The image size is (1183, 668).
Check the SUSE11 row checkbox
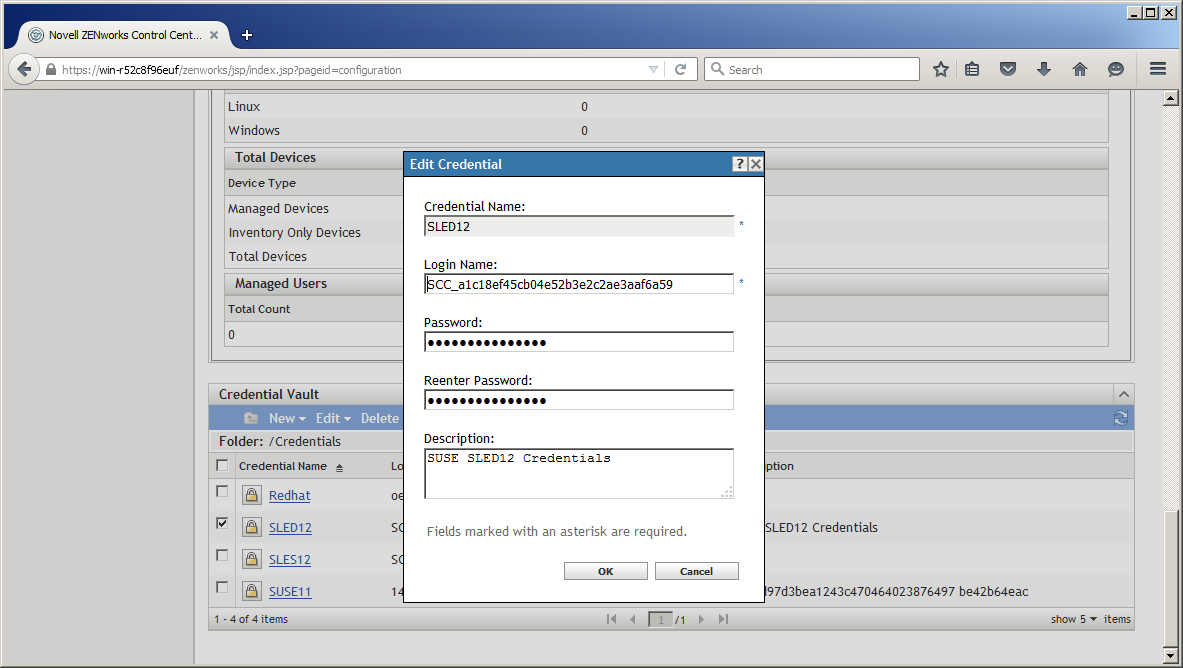point(222,587)
